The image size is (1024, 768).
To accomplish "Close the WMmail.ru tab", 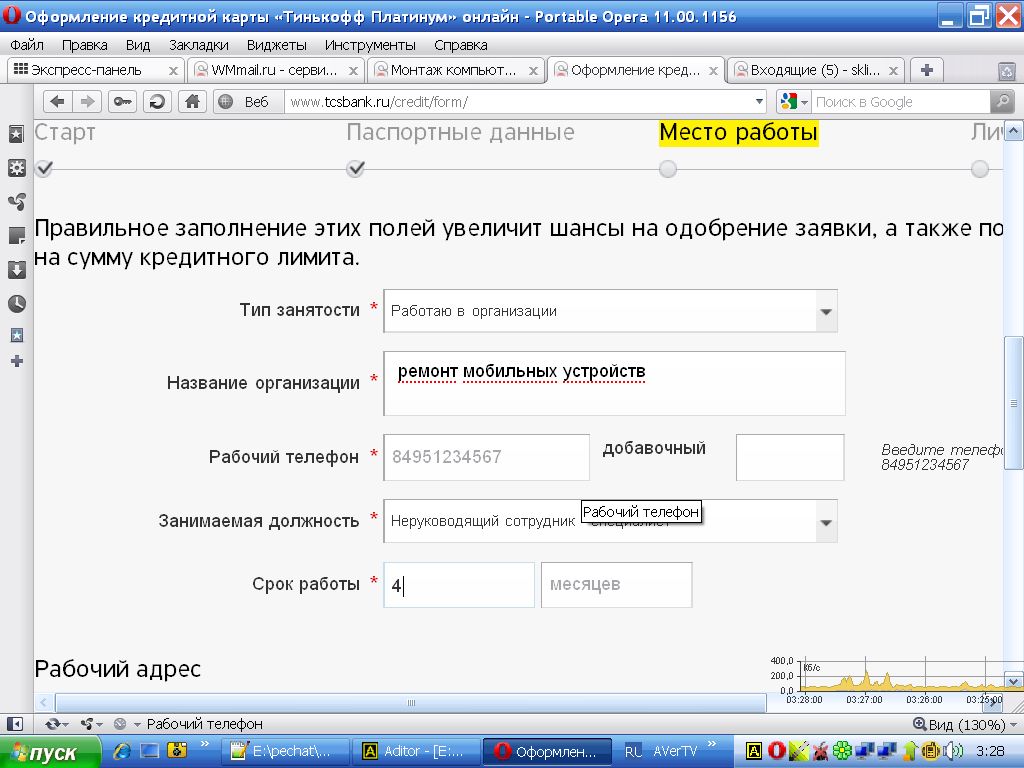I will (x=353, y=71).
